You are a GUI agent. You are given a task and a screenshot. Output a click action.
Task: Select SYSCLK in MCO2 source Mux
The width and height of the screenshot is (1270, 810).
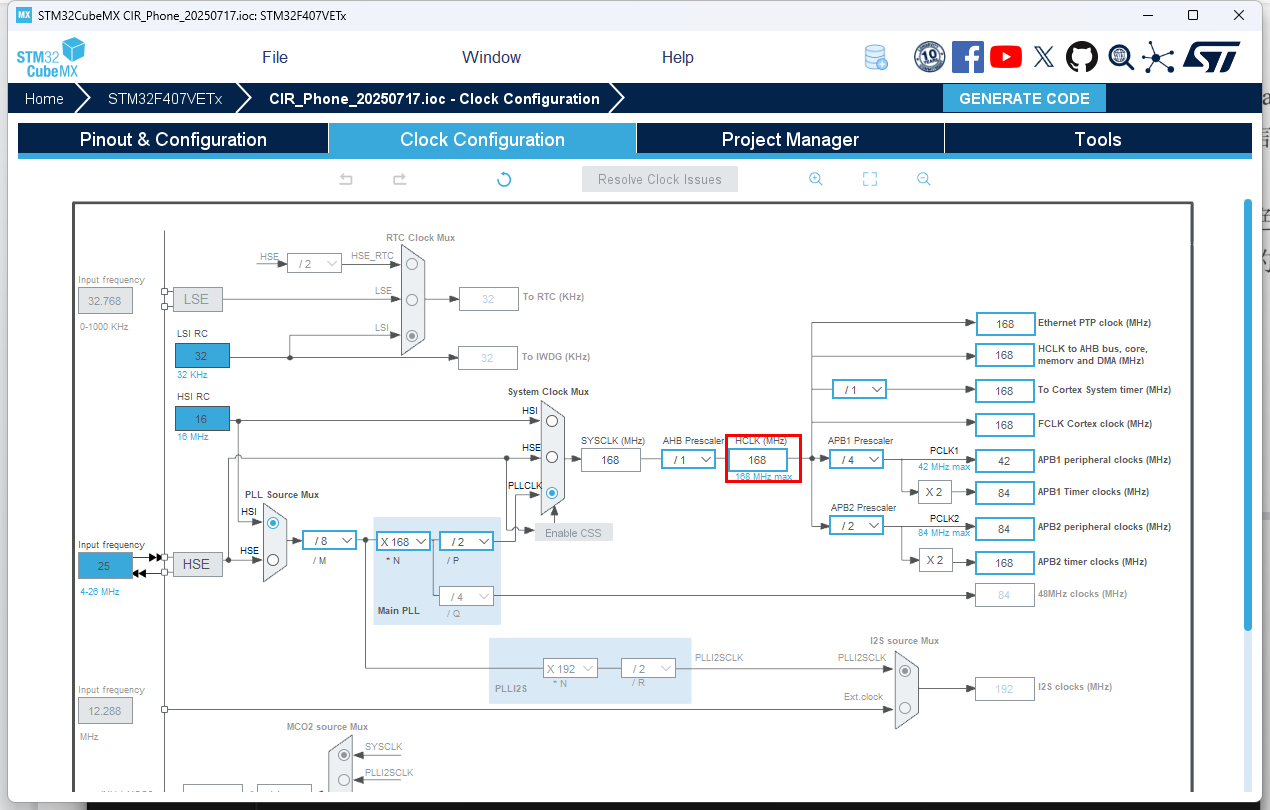[x=345, y=755]
